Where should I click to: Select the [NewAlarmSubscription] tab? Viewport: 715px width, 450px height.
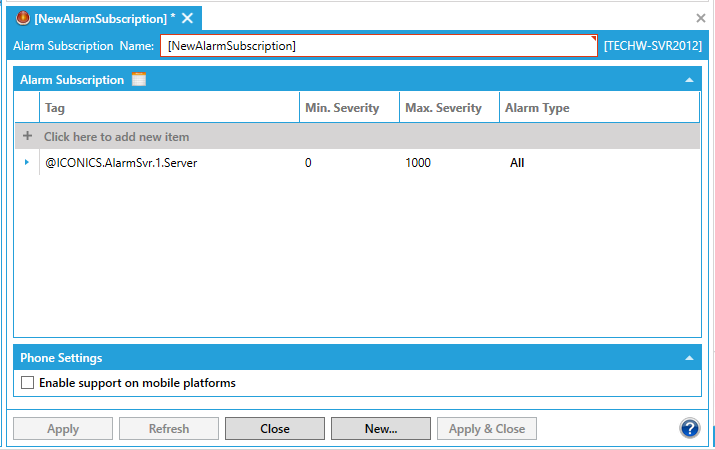pos(101,18)
